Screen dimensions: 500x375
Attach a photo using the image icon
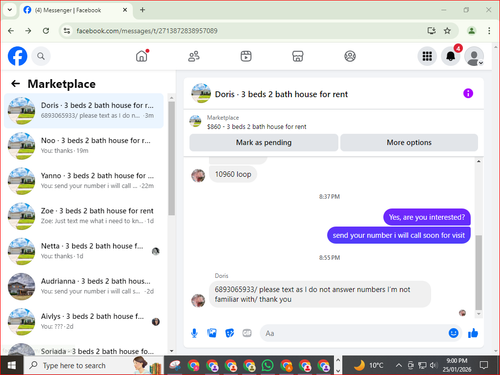(x=212, y=333)
